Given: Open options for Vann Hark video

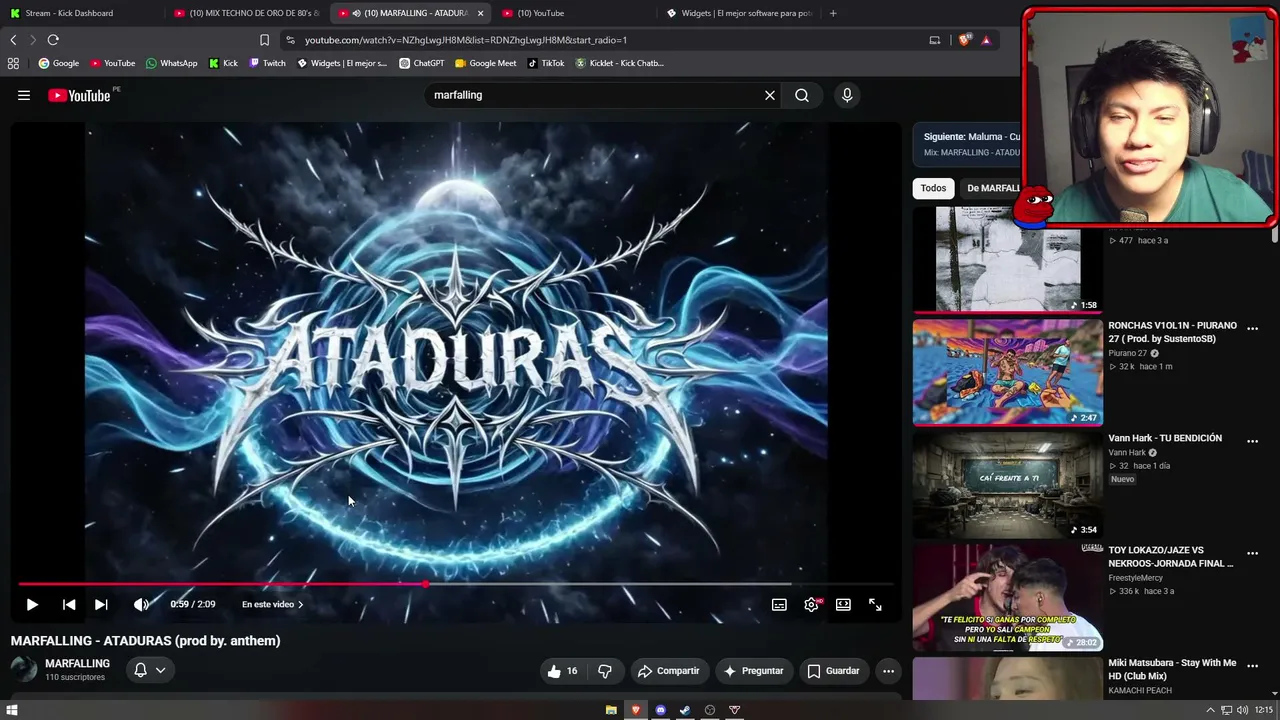Looking at the screenshot, I should [x=1252, y=440].
